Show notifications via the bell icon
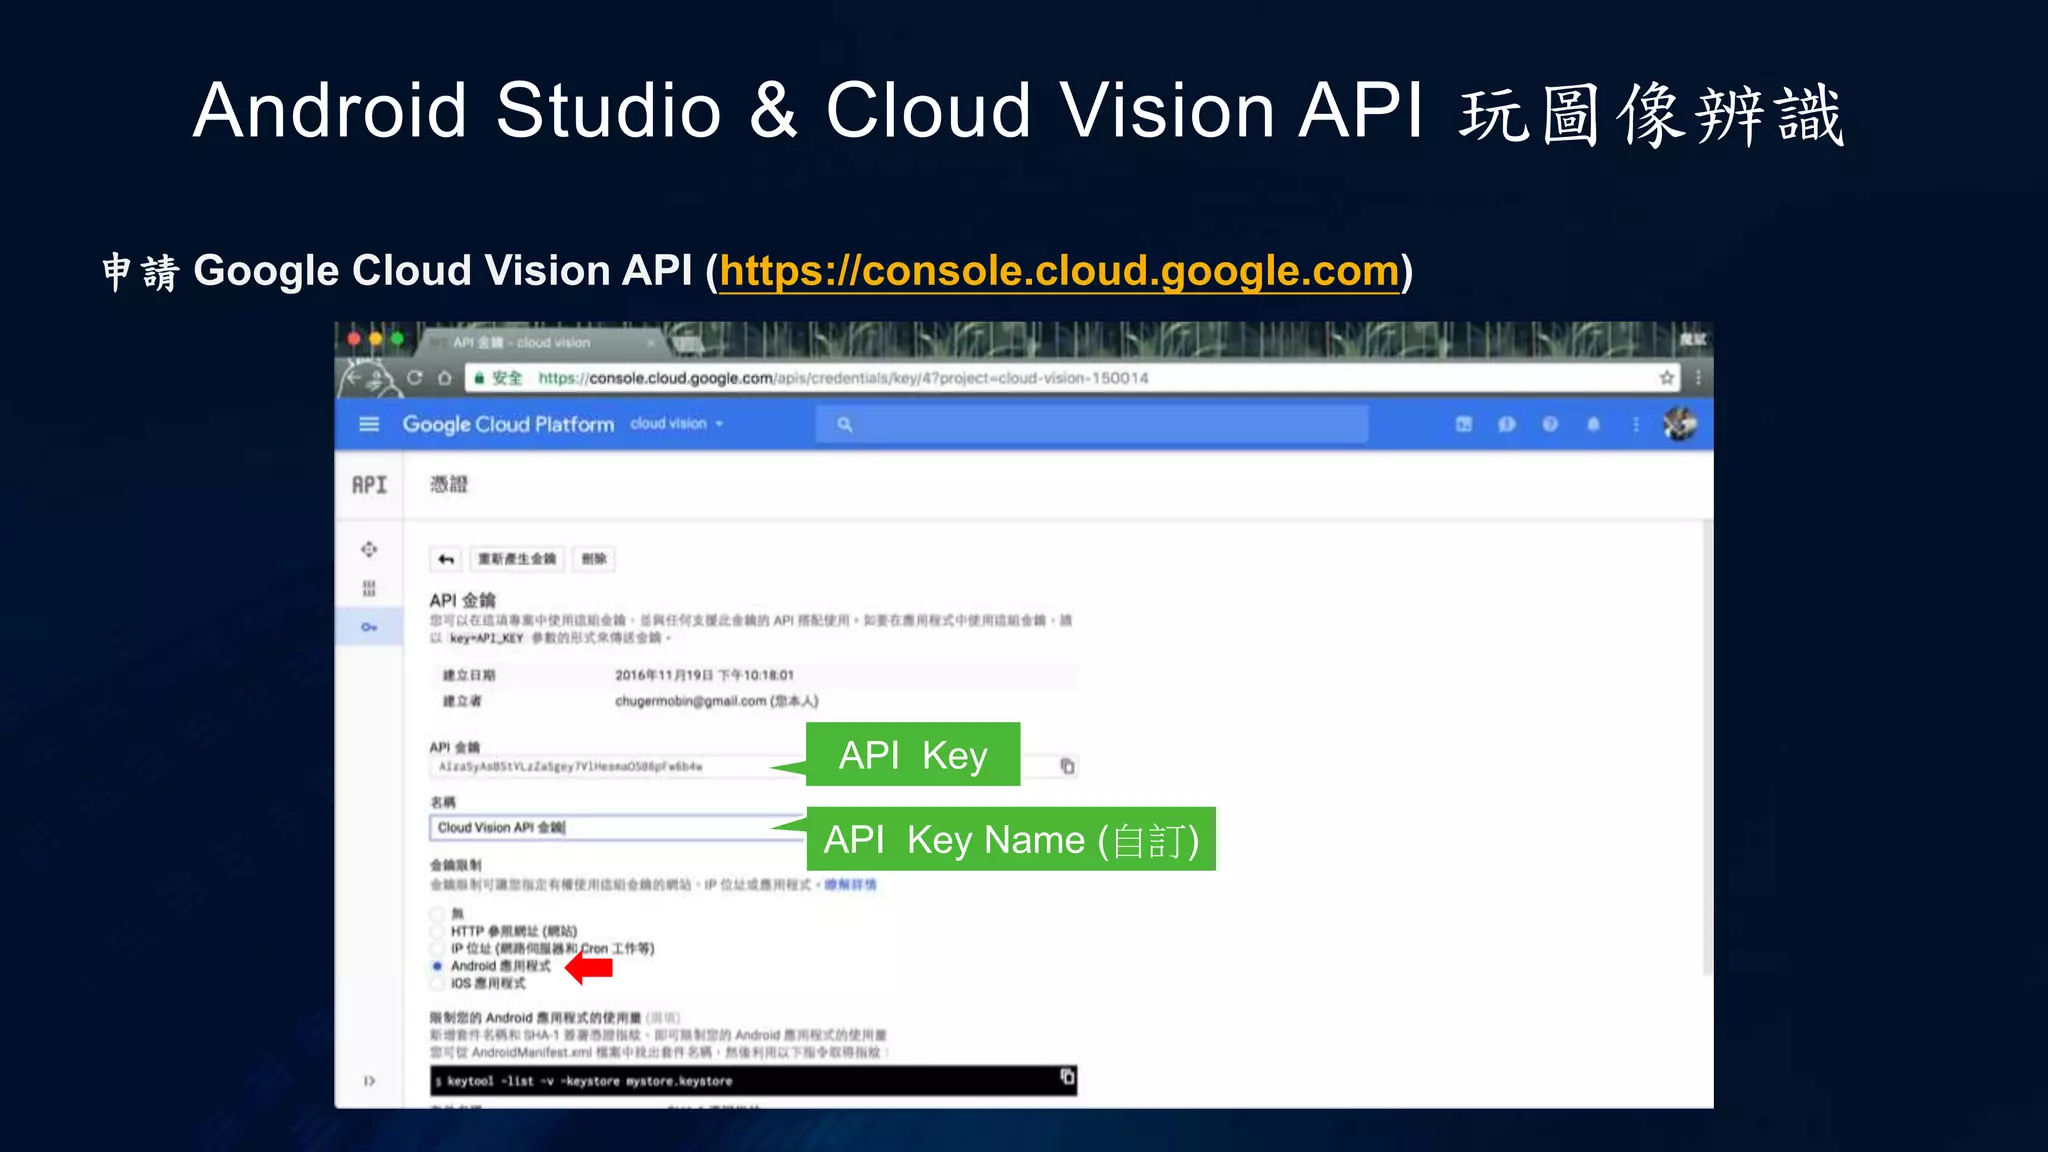 (1593, 424)
